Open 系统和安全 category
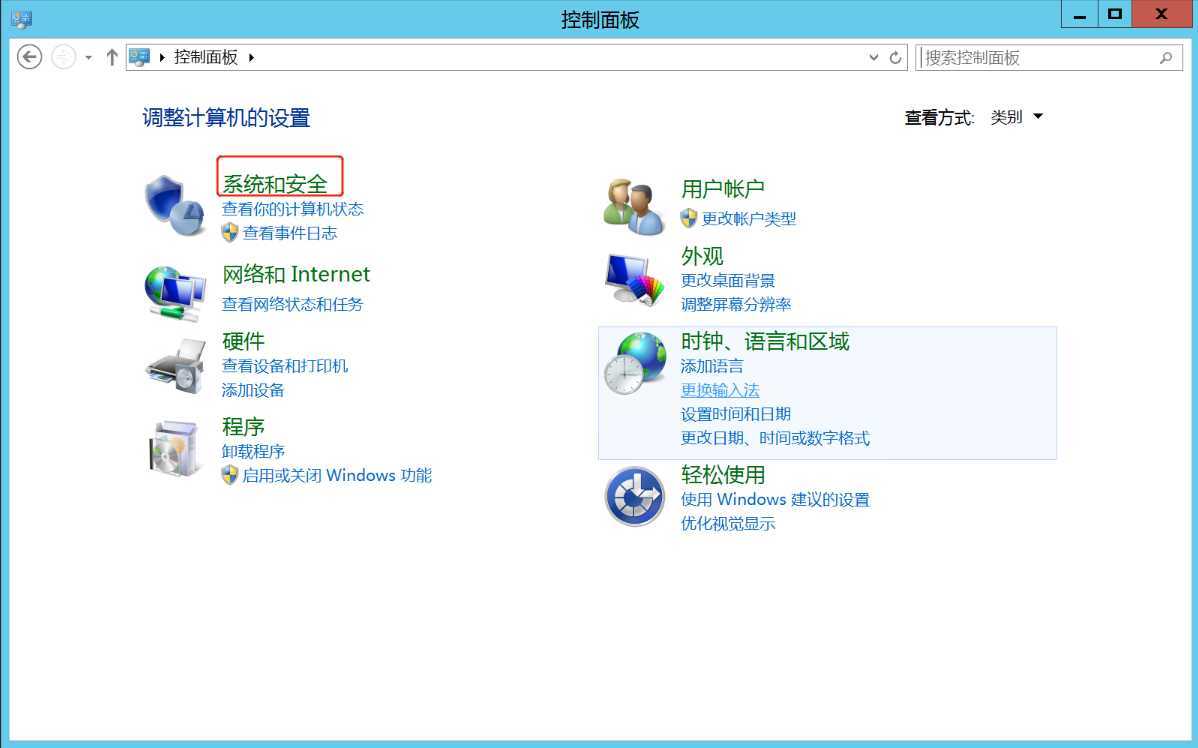 click(x=275, y=184)
